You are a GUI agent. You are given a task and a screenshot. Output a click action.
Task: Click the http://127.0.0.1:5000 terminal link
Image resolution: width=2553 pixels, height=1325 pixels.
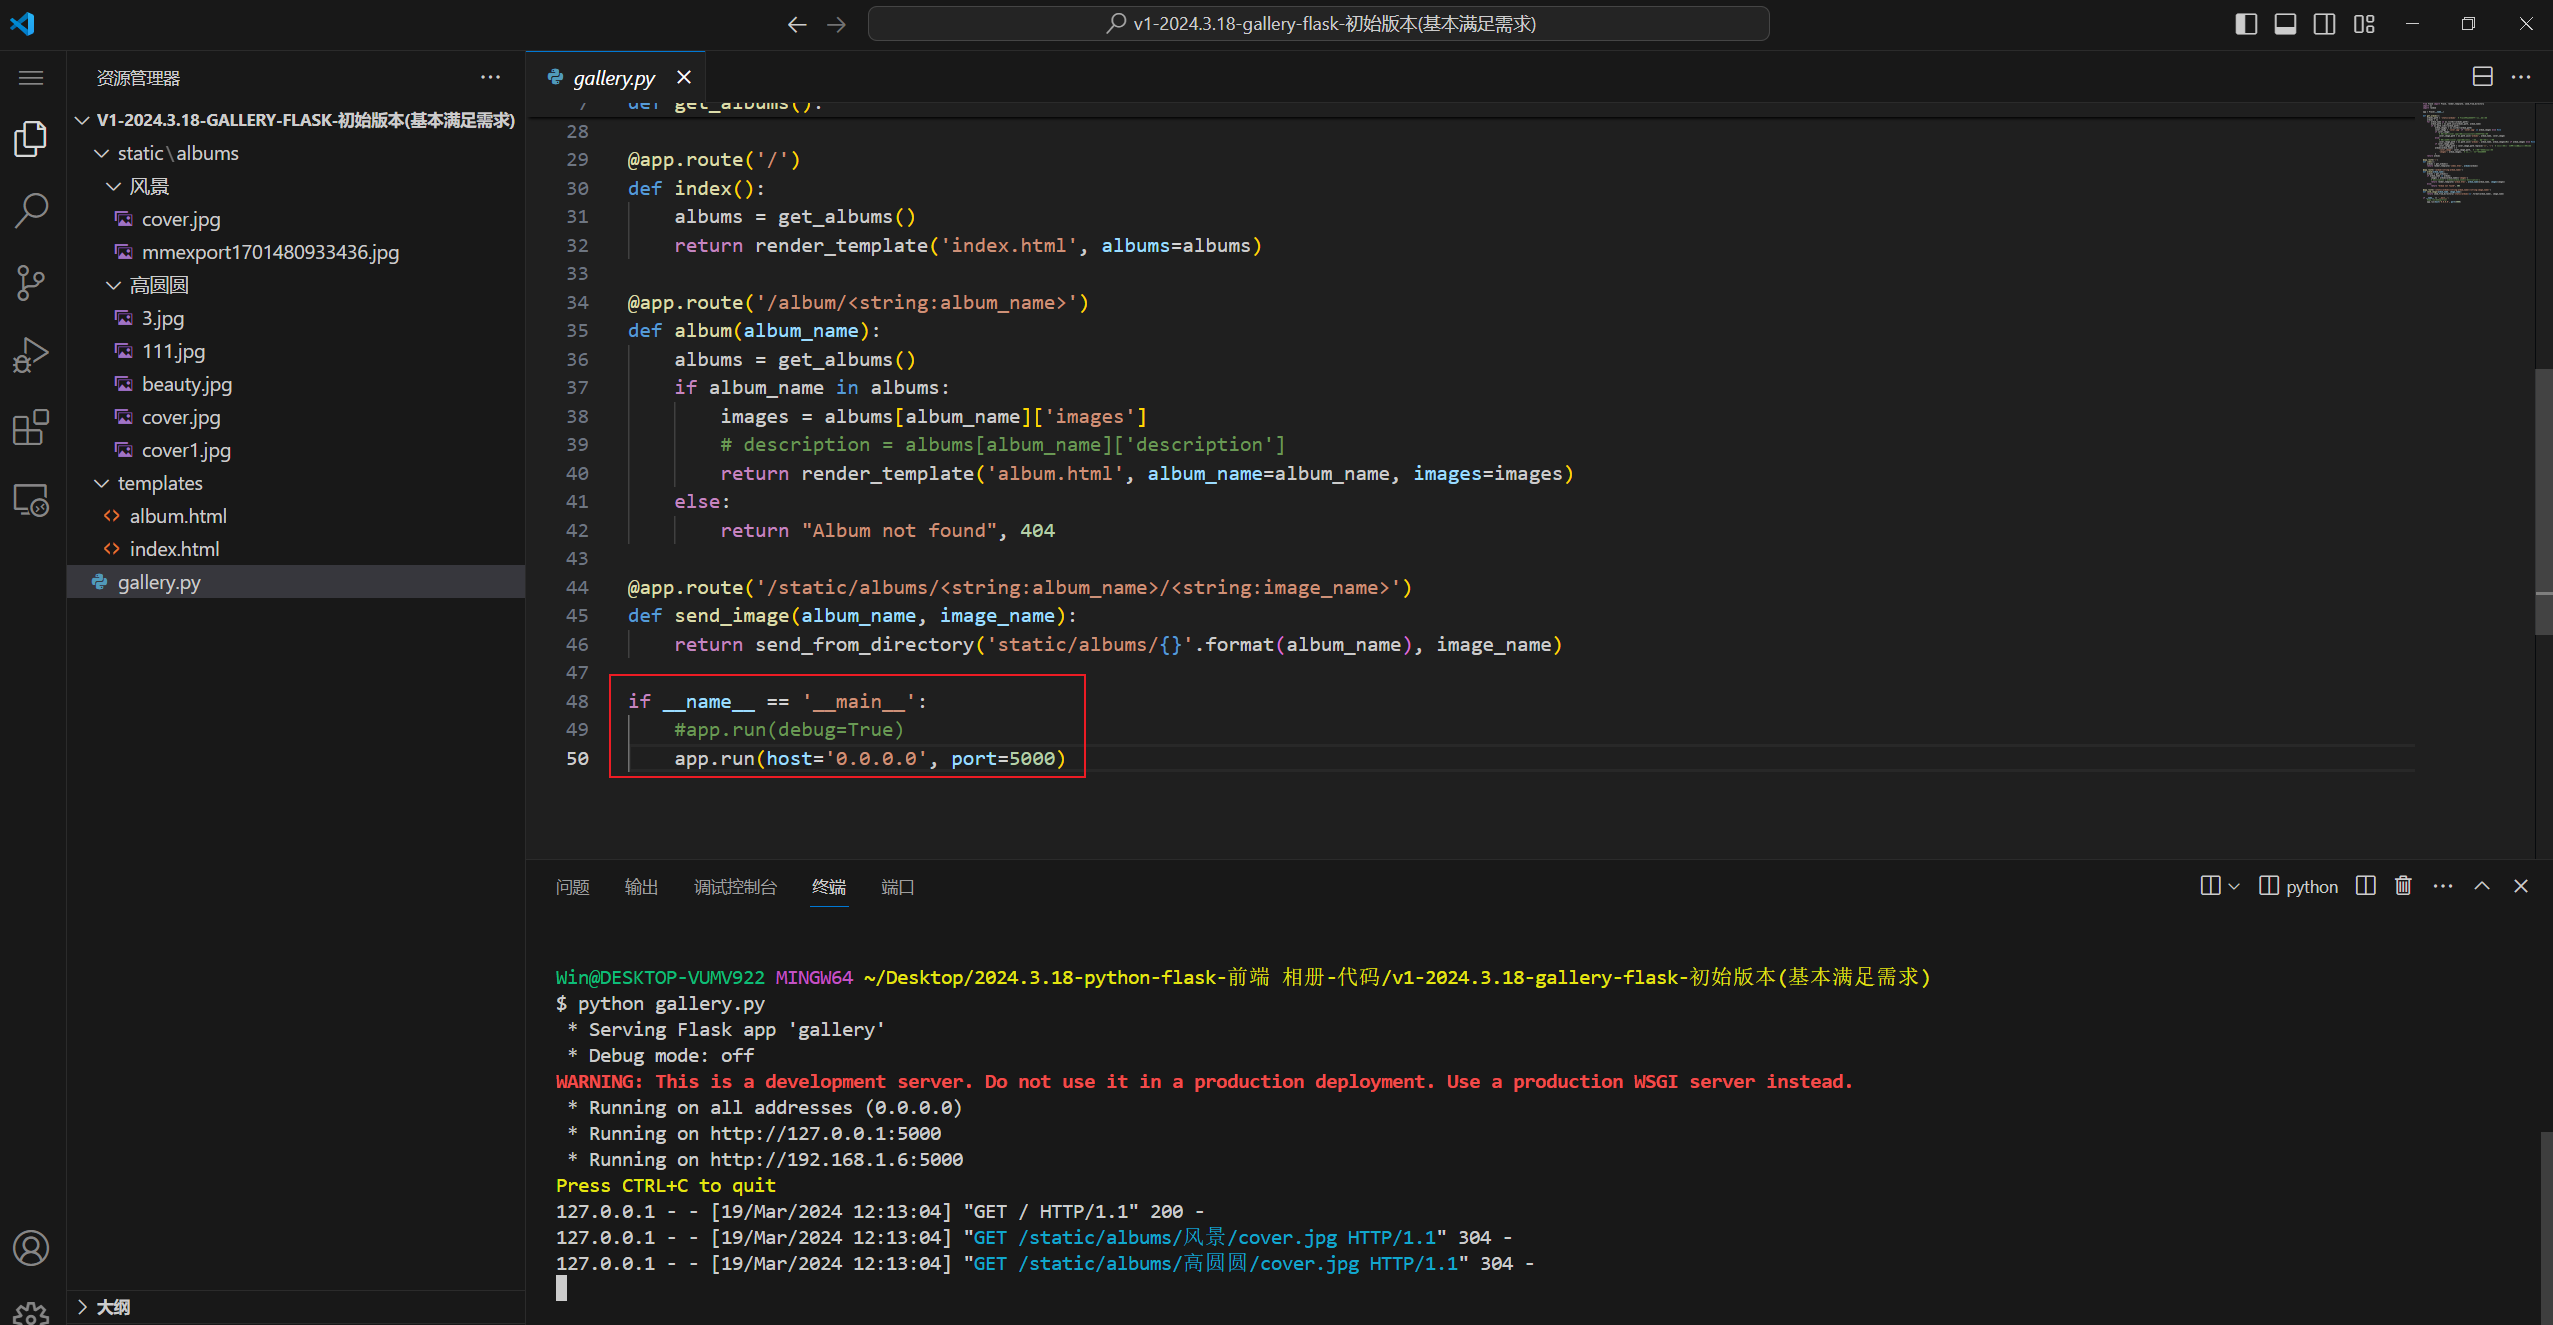[x=825, y=1133]
